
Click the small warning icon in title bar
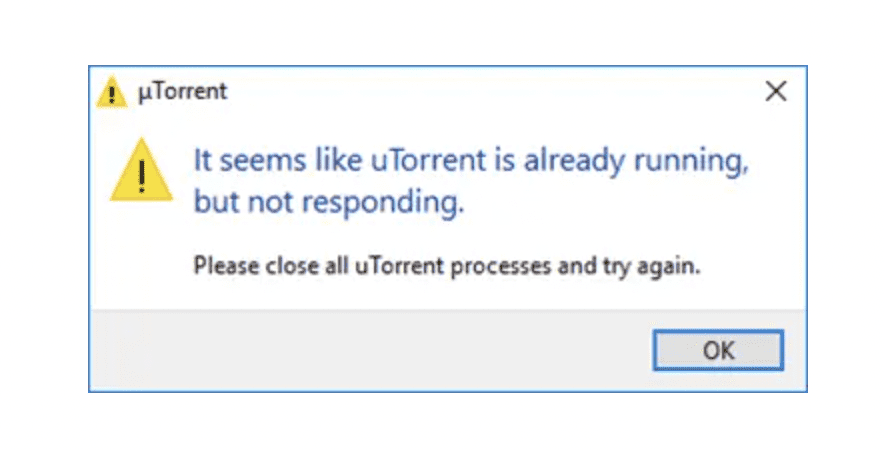[x=108, y=93]
